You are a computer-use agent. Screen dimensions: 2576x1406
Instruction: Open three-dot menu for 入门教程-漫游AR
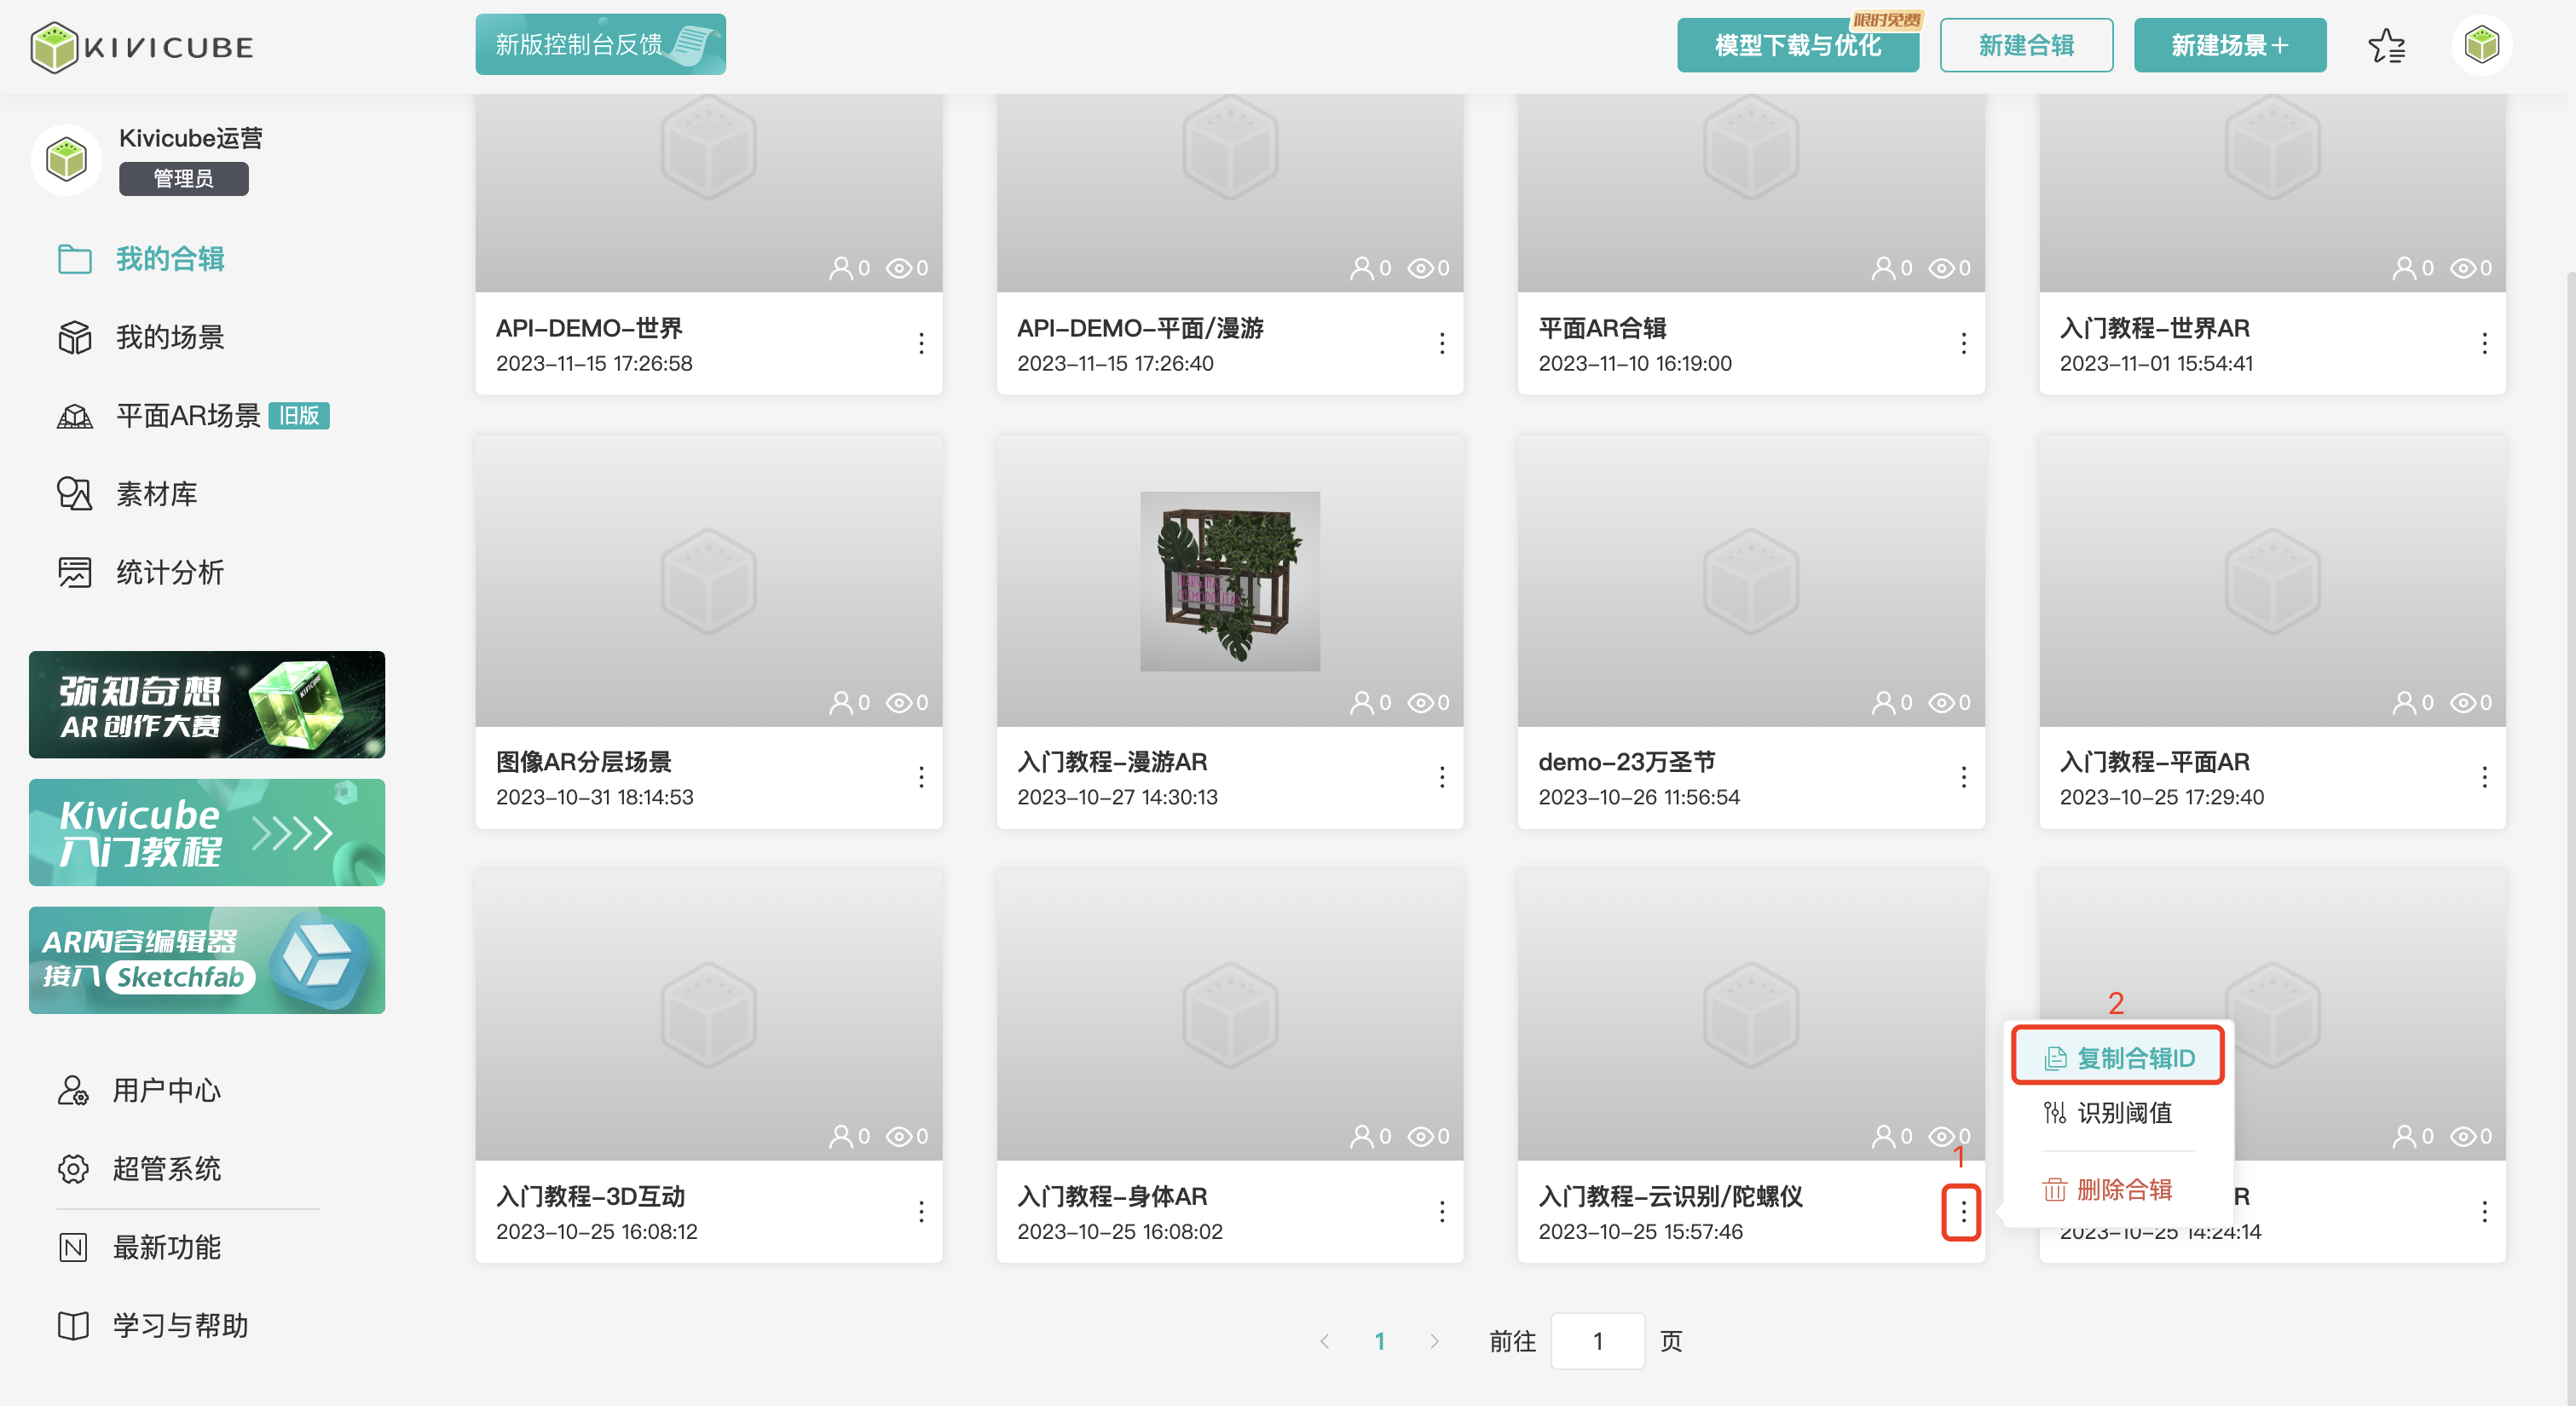pos(1441,777)
